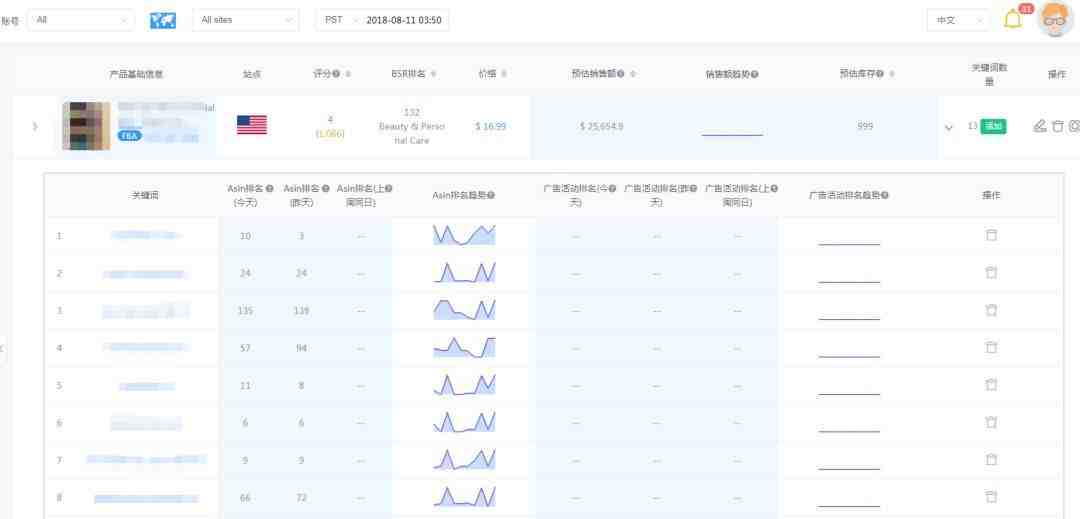Collapse keyword list chevron beside count 13
Image resolution: width=1080 pixels, height=519 pixels.
tap(949, 127)
